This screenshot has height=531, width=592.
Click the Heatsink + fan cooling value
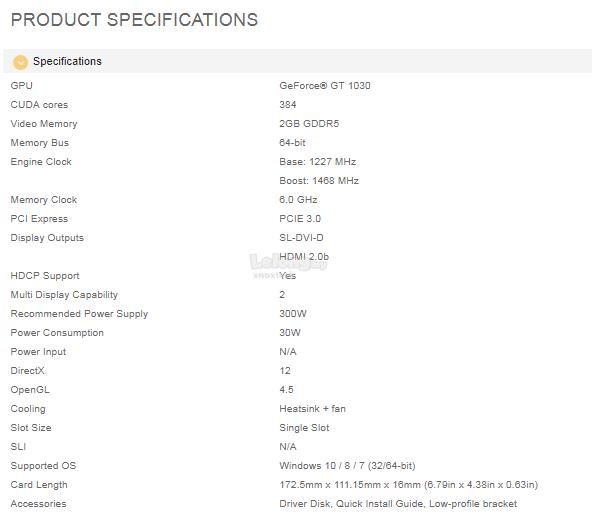313,409
